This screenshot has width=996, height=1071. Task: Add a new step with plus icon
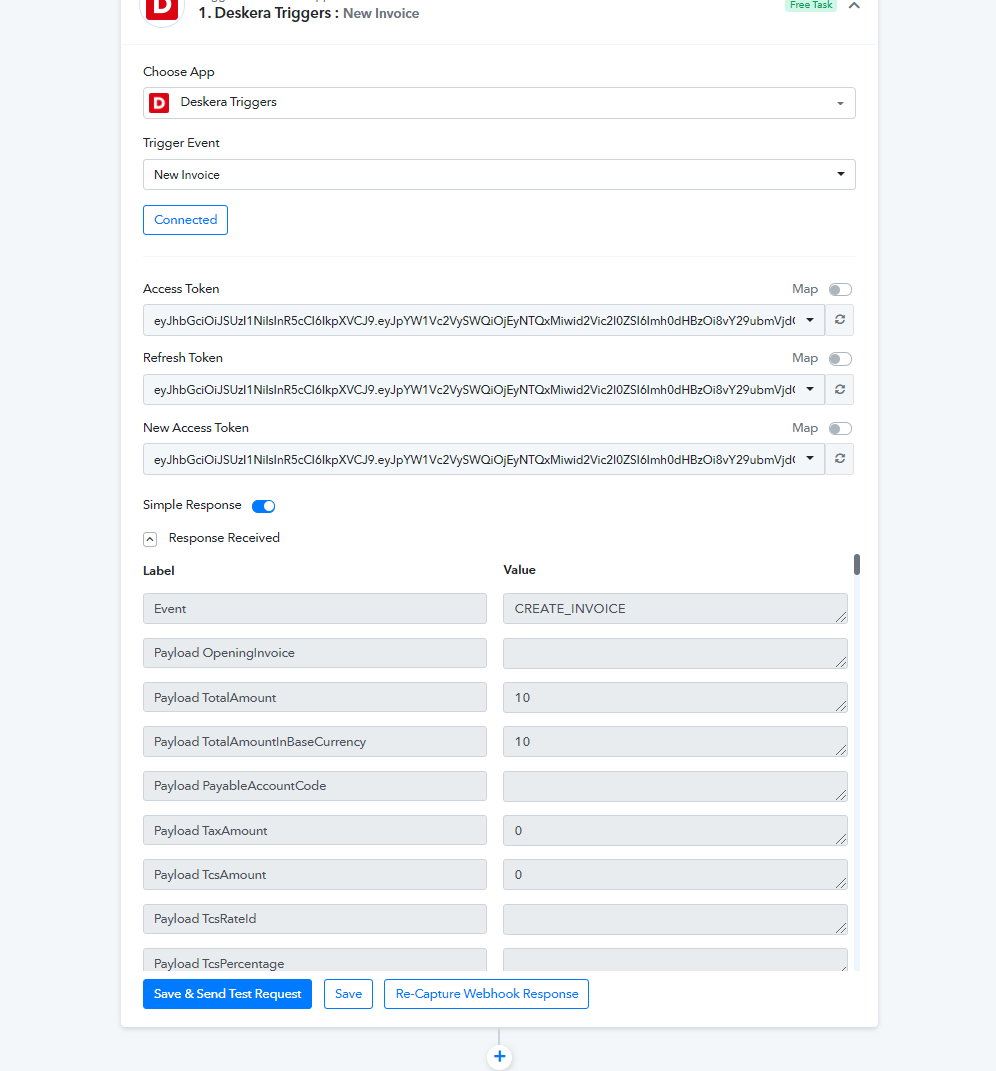(499, 1057)
